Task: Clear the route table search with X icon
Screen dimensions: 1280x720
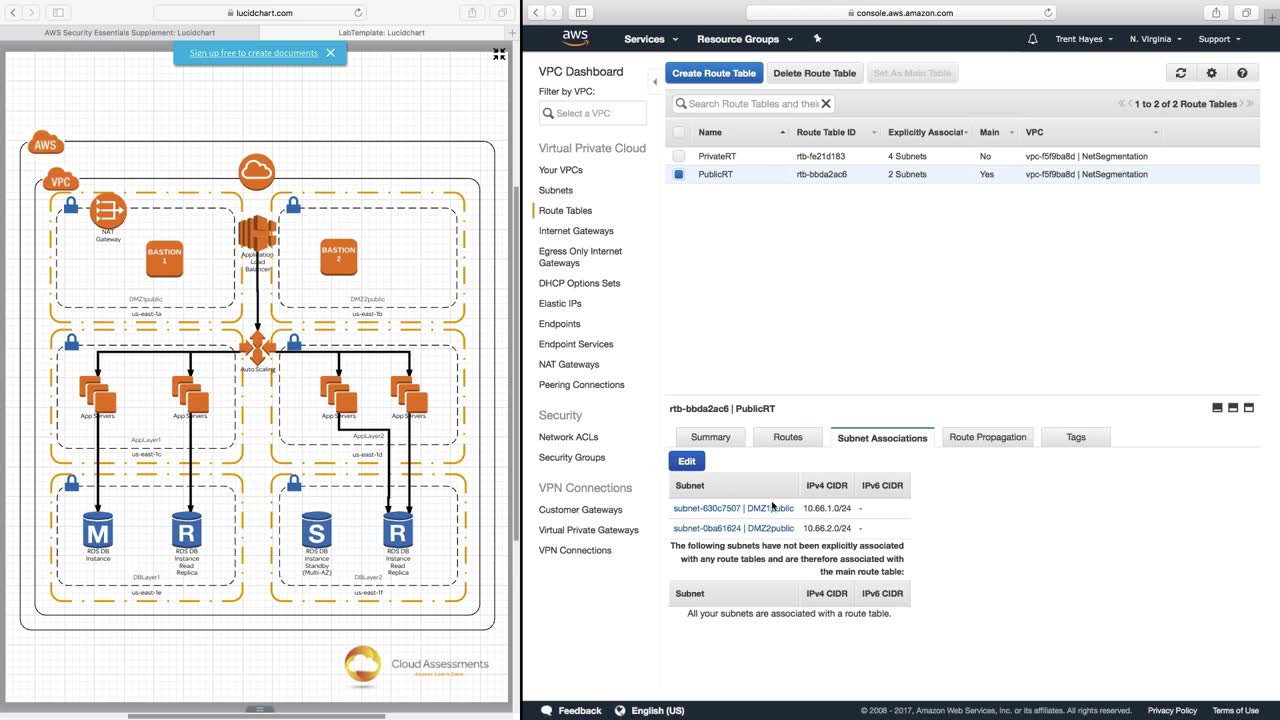Action: tap(826, 104)
